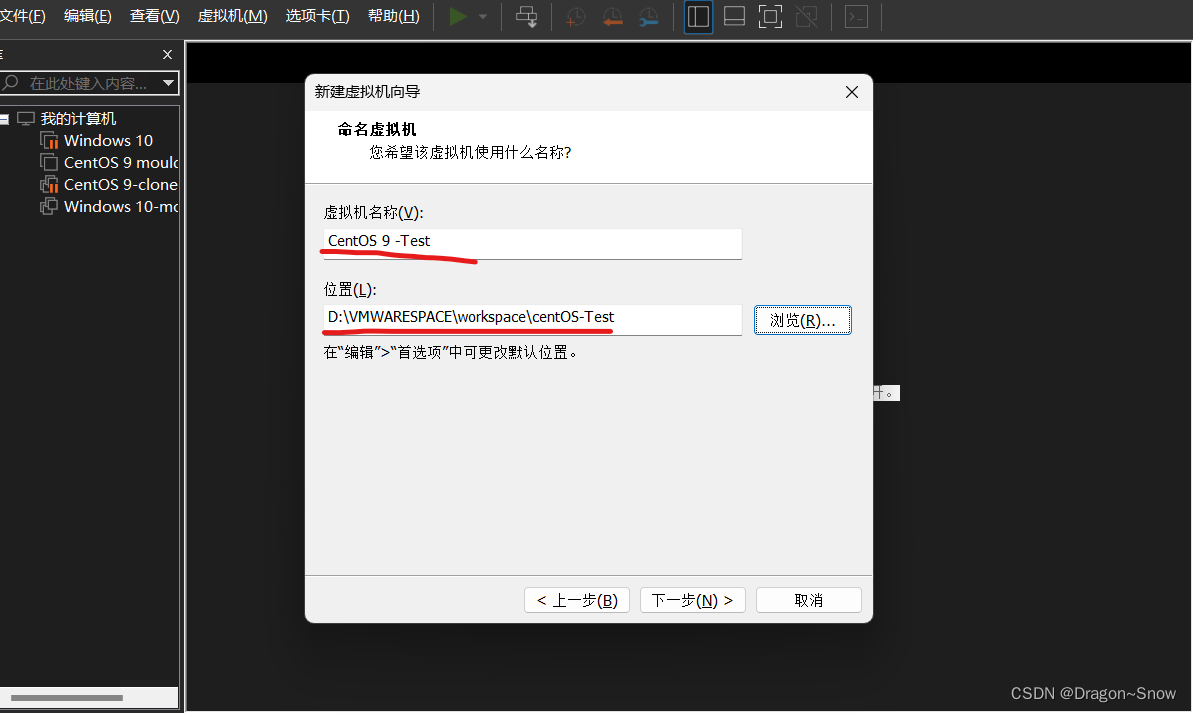The height and width of the screenshot is (713, 1193).
Task: Select the CentOS 9-clone virtual machine
Action: pyautogui.click(x=121, y=185)
